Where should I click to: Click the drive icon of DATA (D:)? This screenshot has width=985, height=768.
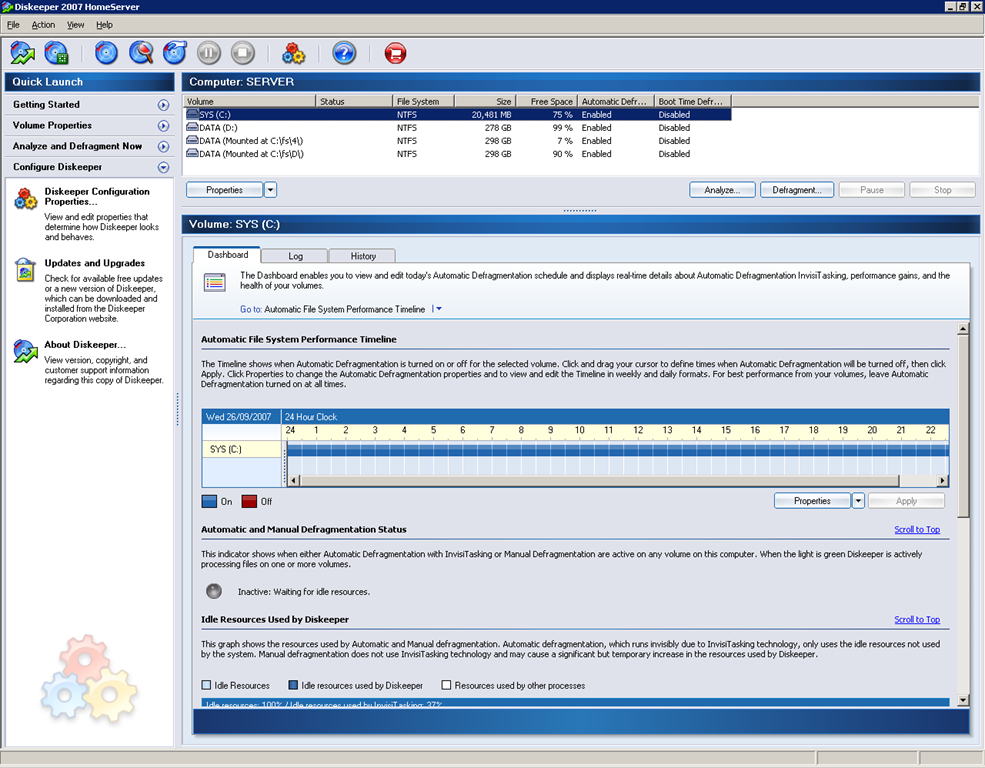coord(192,127)
